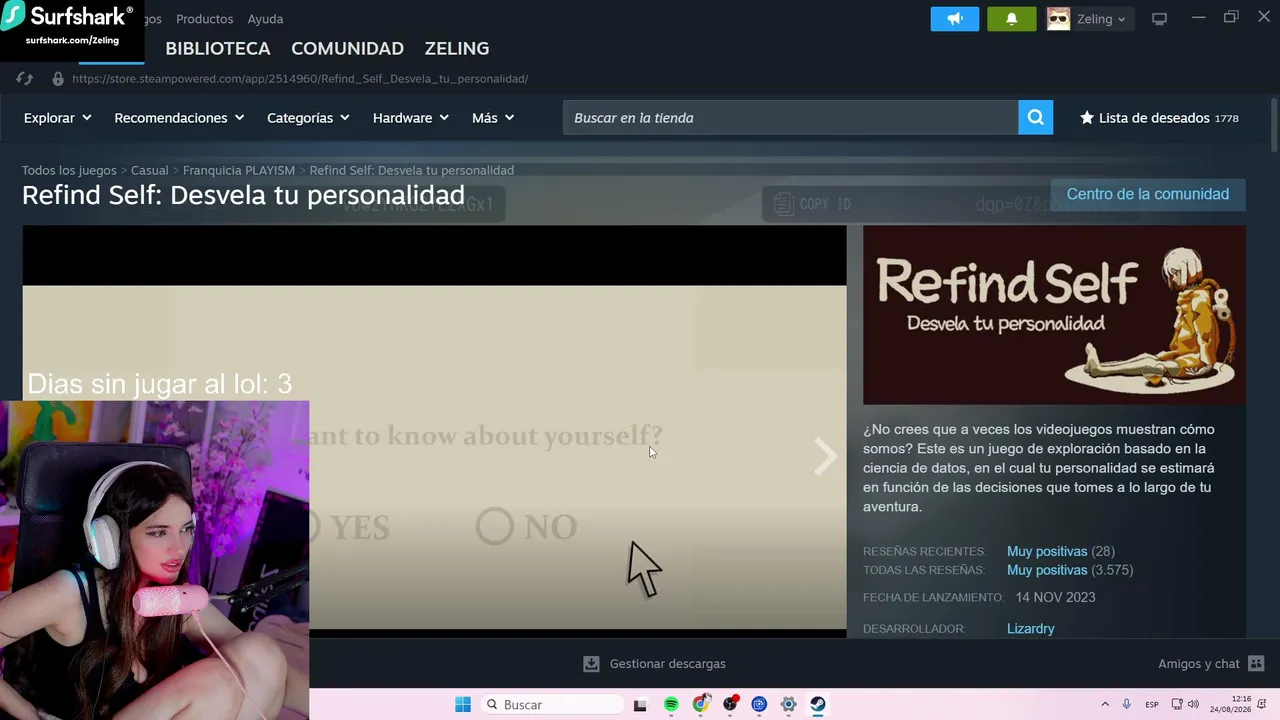Click the Refind Self header image

pos(1054,315)
